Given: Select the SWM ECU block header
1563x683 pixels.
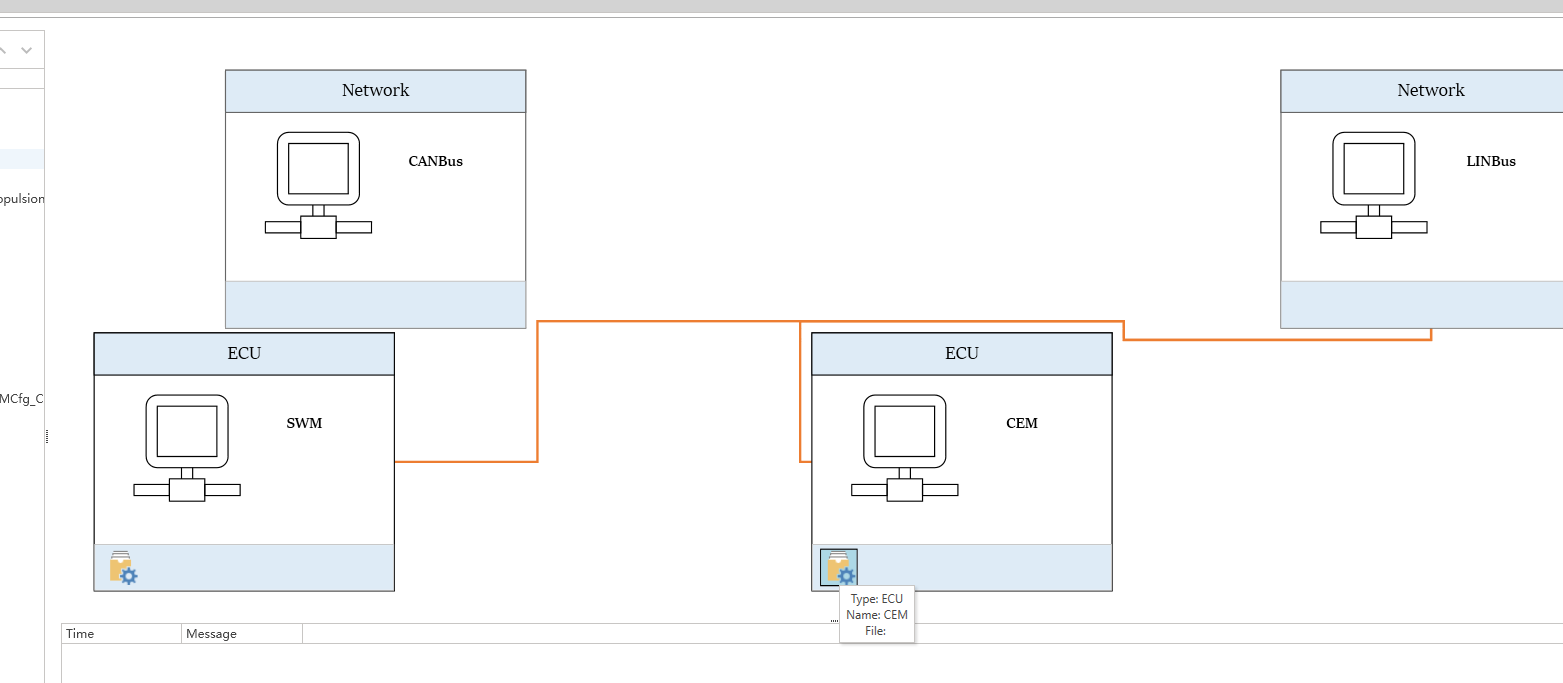Looking at the screenshot, I should 244,354.
